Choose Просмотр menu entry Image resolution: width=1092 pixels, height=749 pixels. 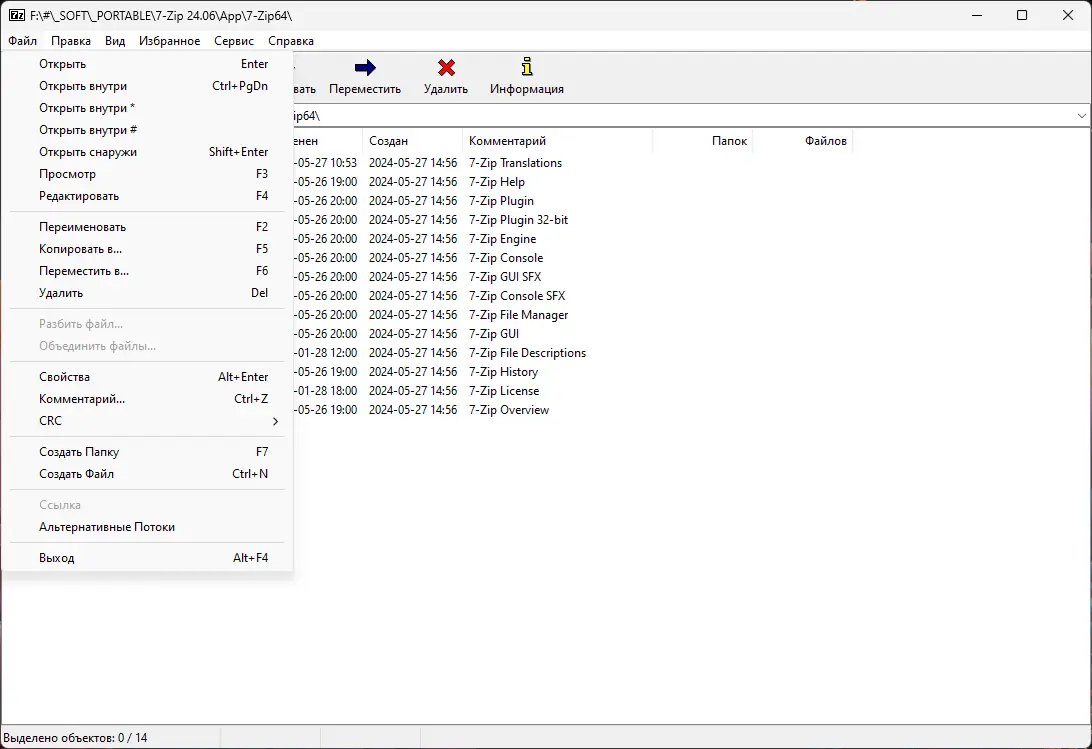(x=148, y=174)
